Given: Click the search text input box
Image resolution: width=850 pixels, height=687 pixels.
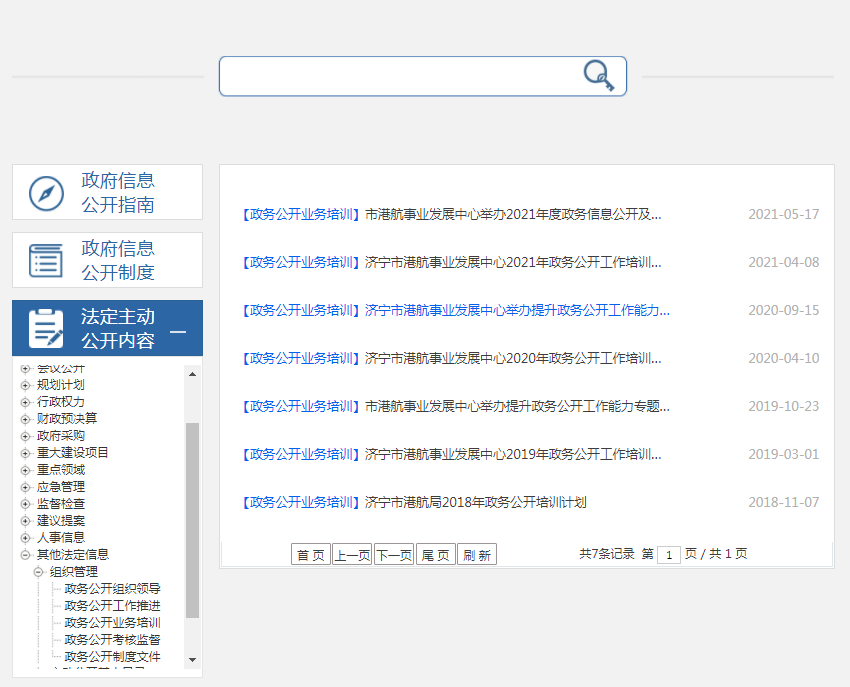Looking at the screenshot, I should coord(400,76).
